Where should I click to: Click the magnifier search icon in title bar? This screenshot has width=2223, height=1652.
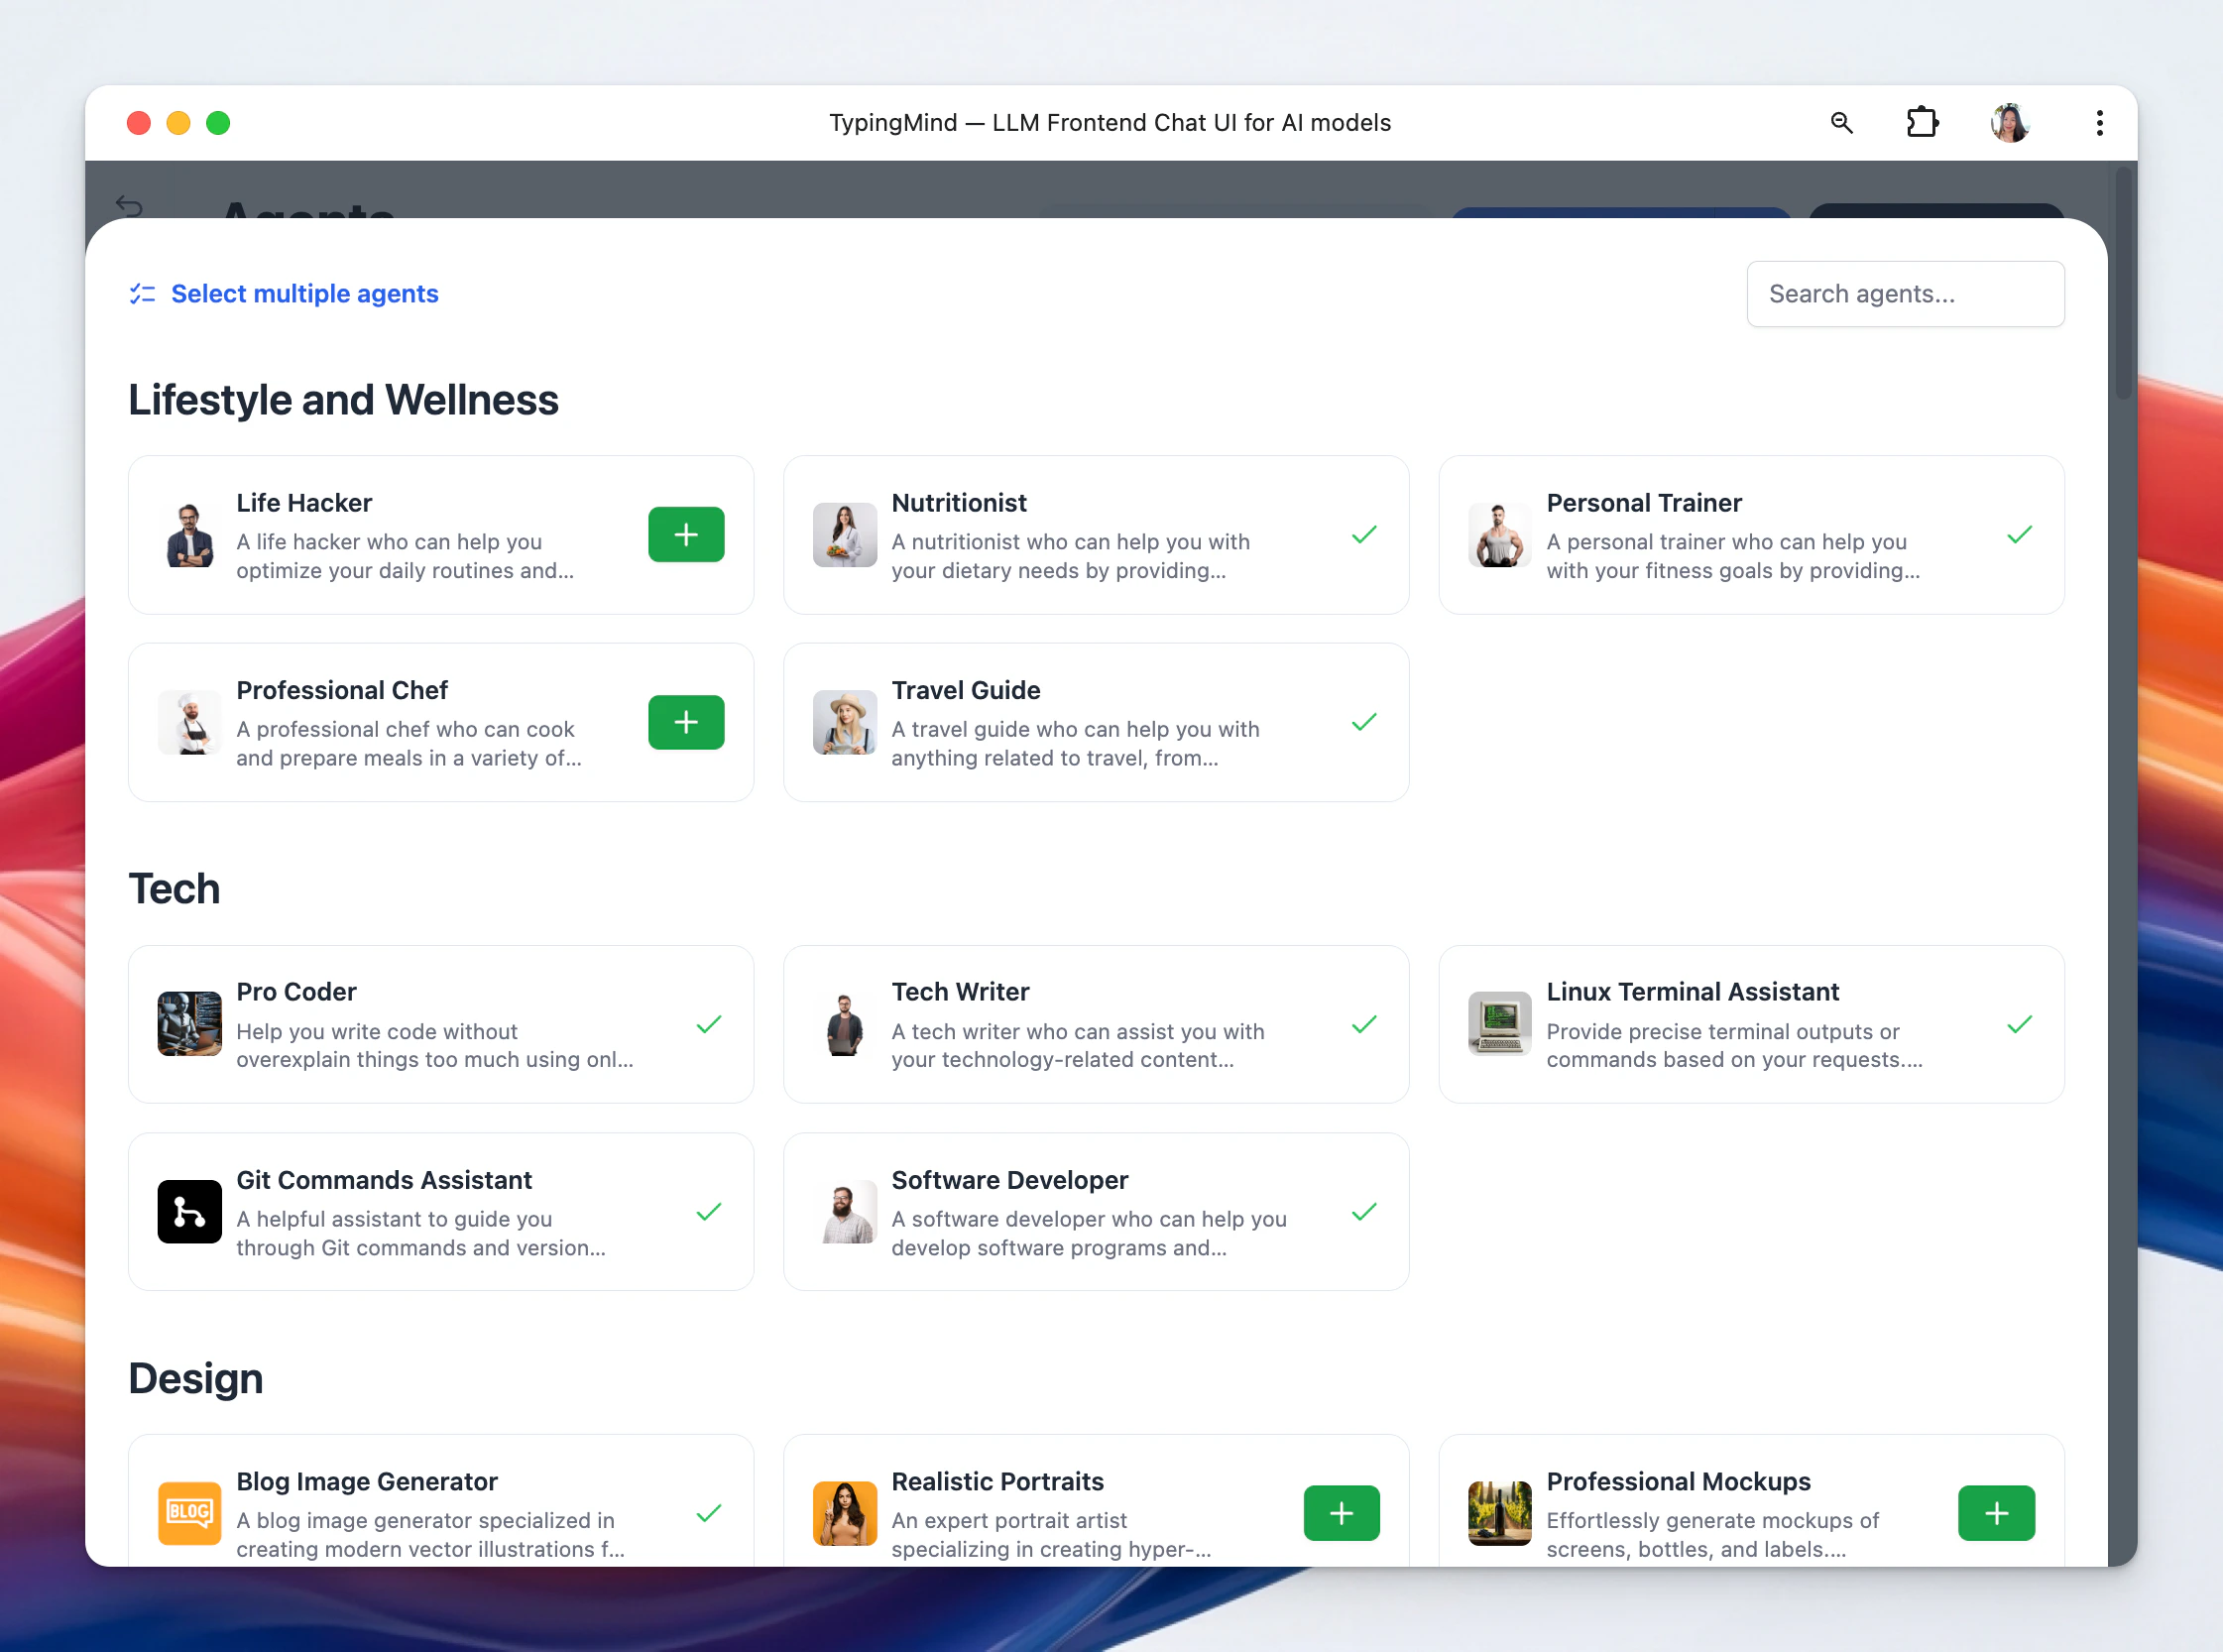click(1841, 123)
